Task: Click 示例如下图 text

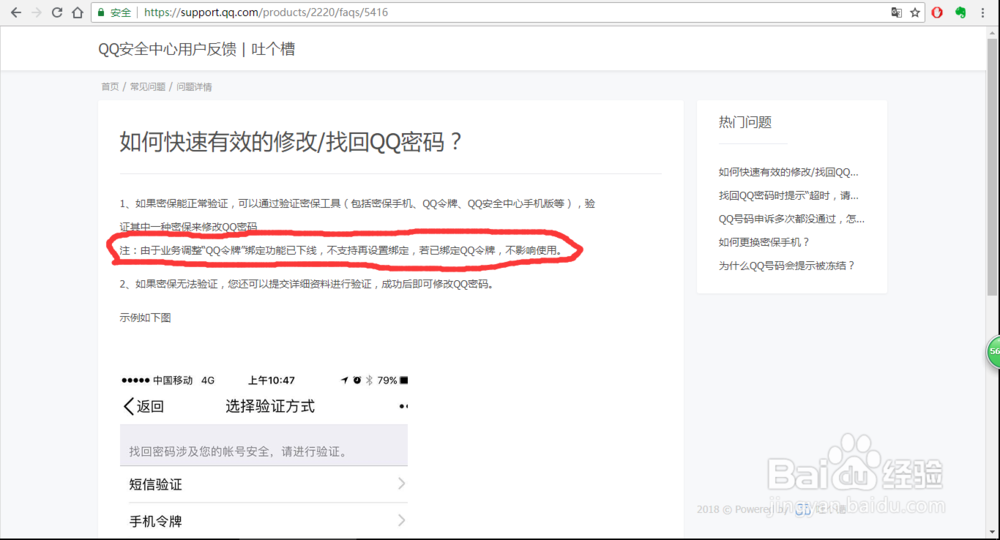Action: coord(145,317)
